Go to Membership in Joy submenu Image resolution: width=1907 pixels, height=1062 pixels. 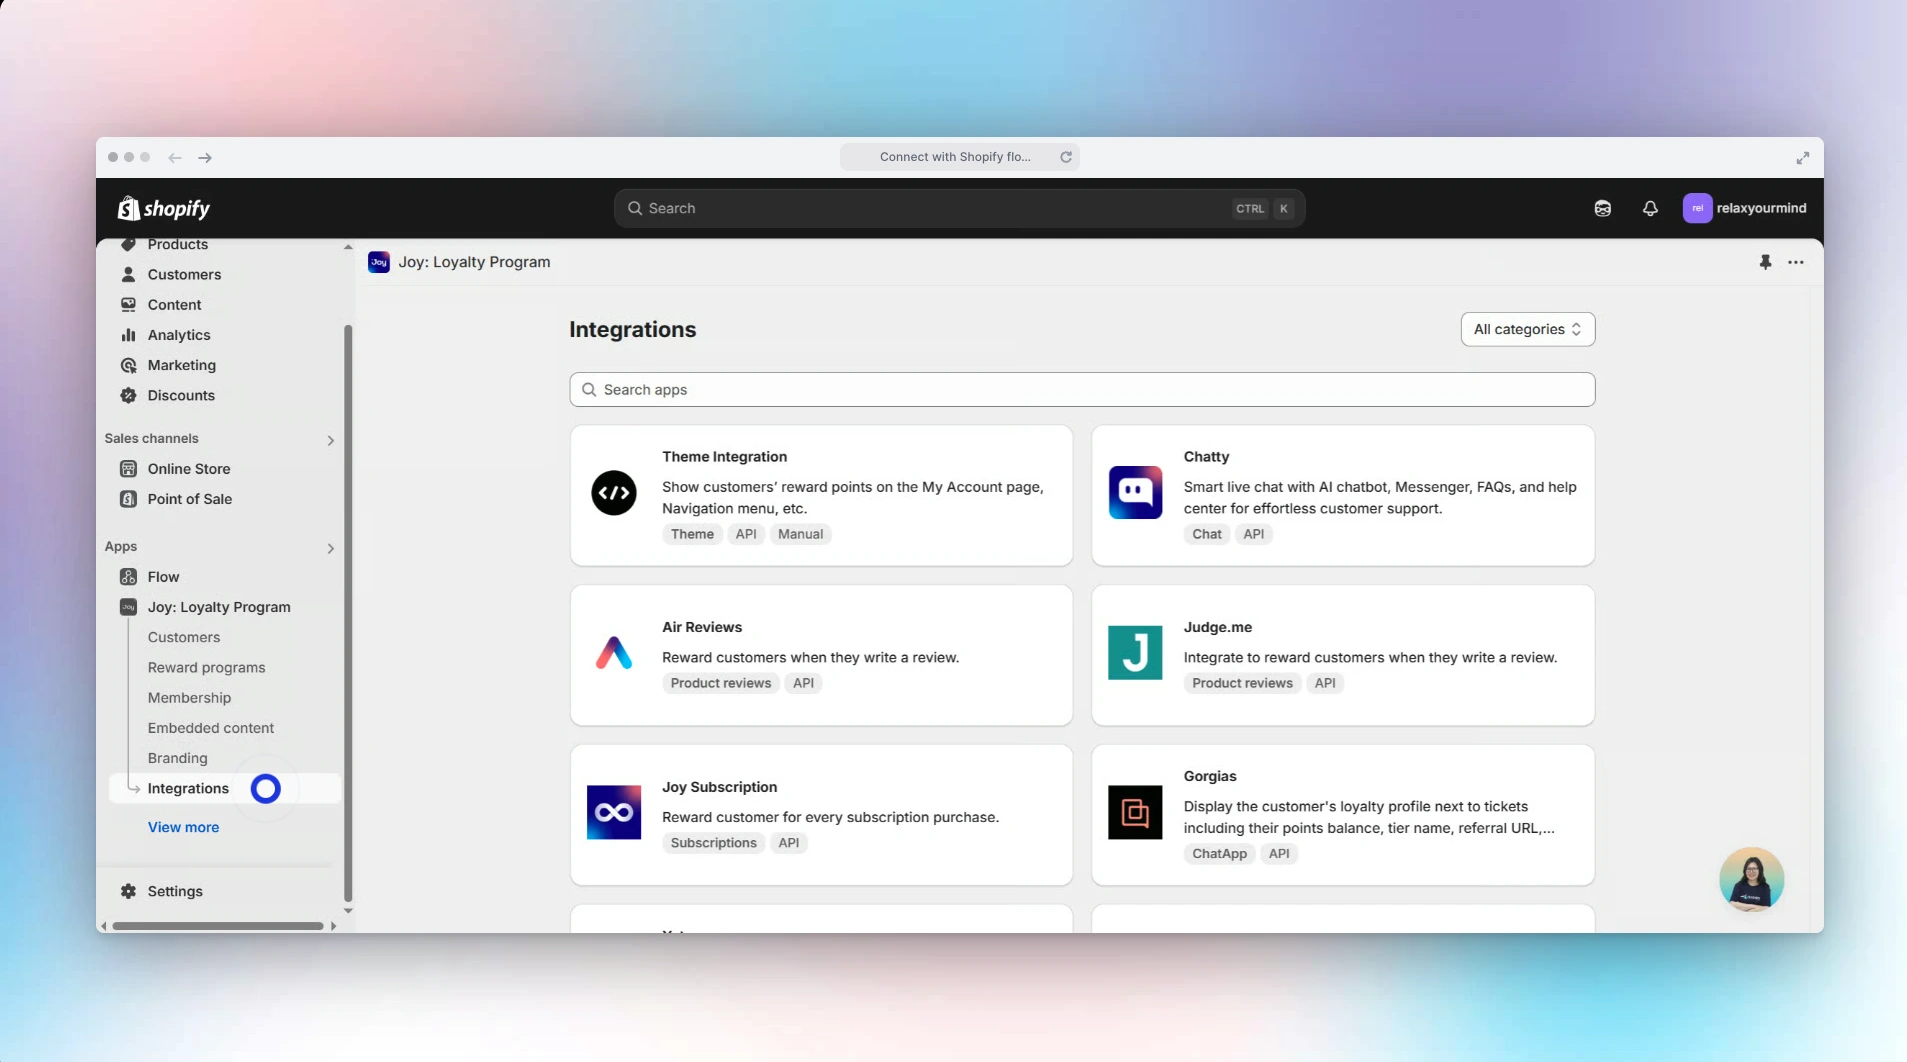189,698
